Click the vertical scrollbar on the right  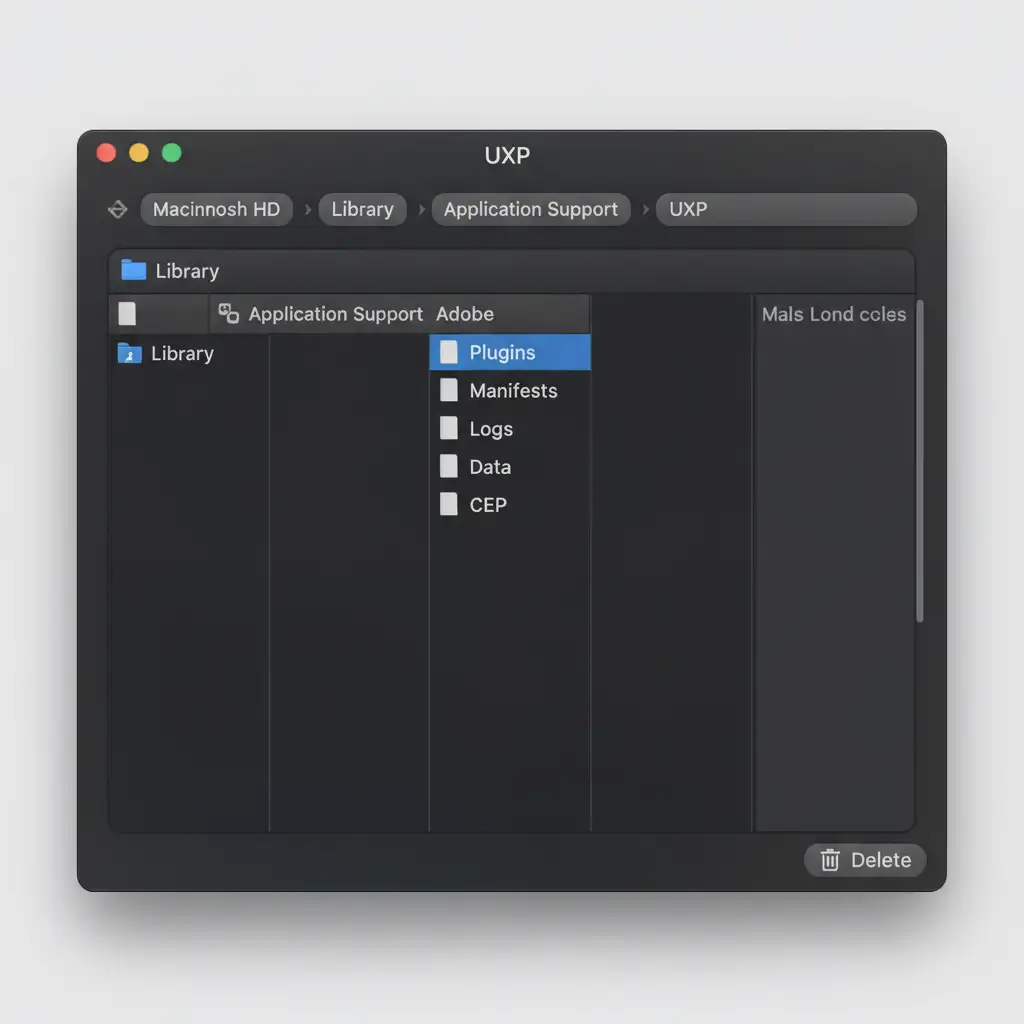[919, 460]
